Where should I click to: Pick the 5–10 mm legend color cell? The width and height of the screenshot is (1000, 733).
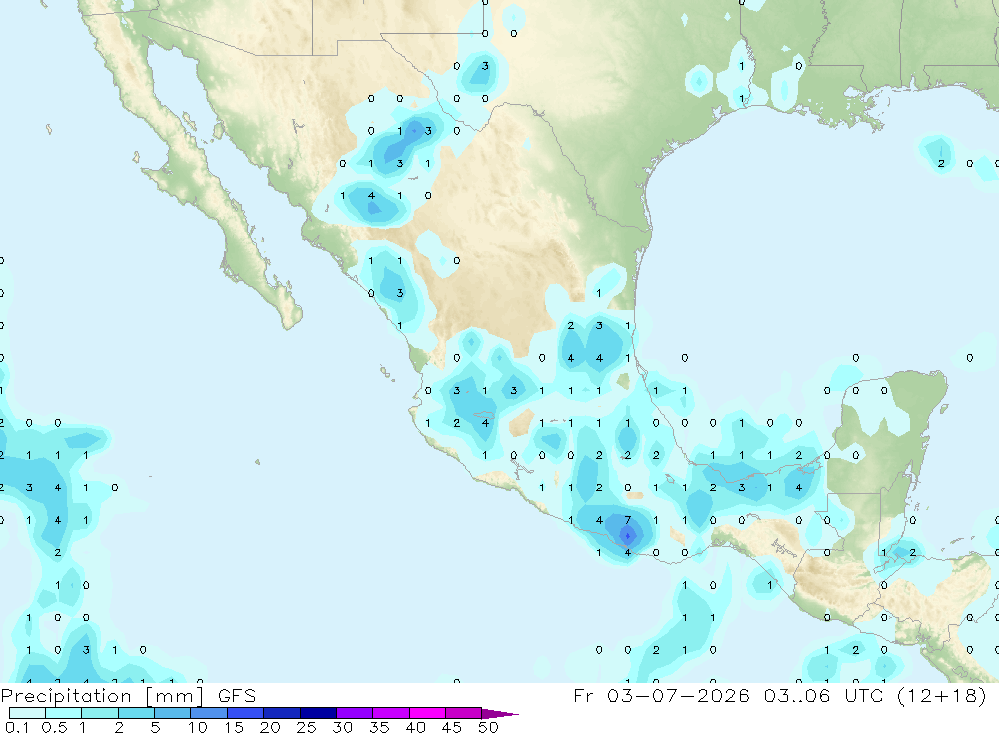(x=173, y=713)
